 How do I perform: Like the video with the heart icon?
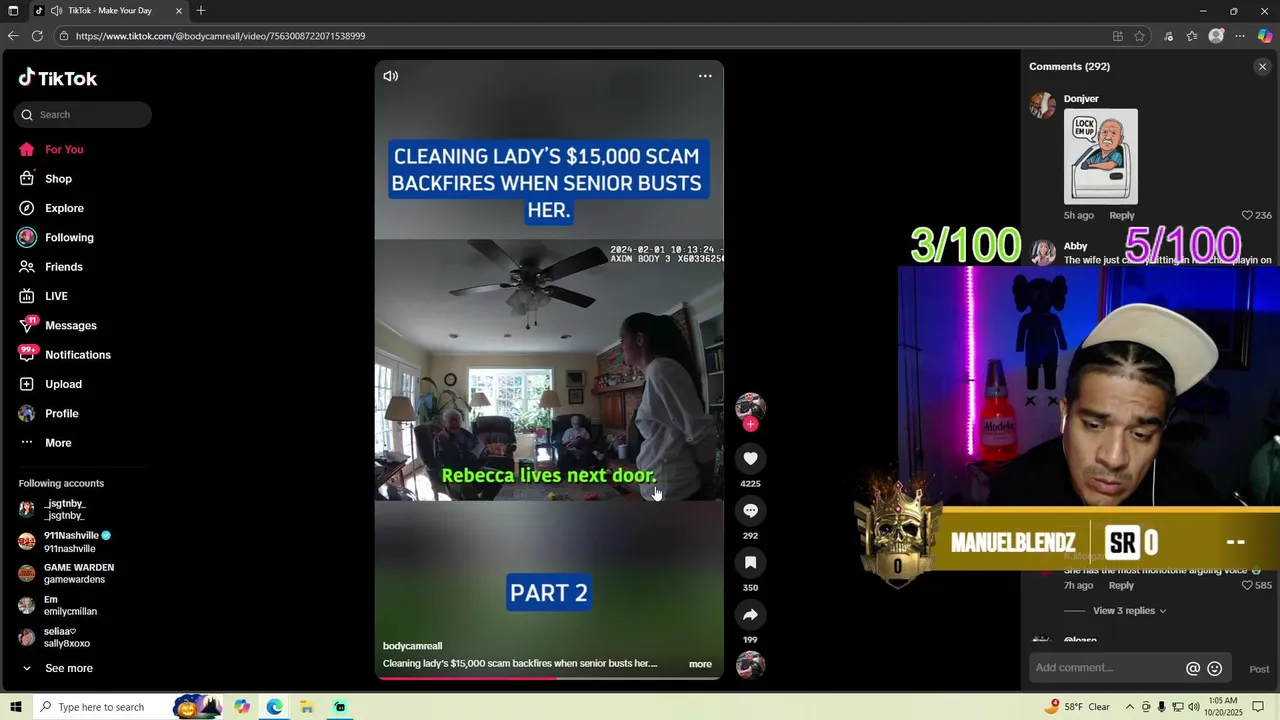point(750,458)
